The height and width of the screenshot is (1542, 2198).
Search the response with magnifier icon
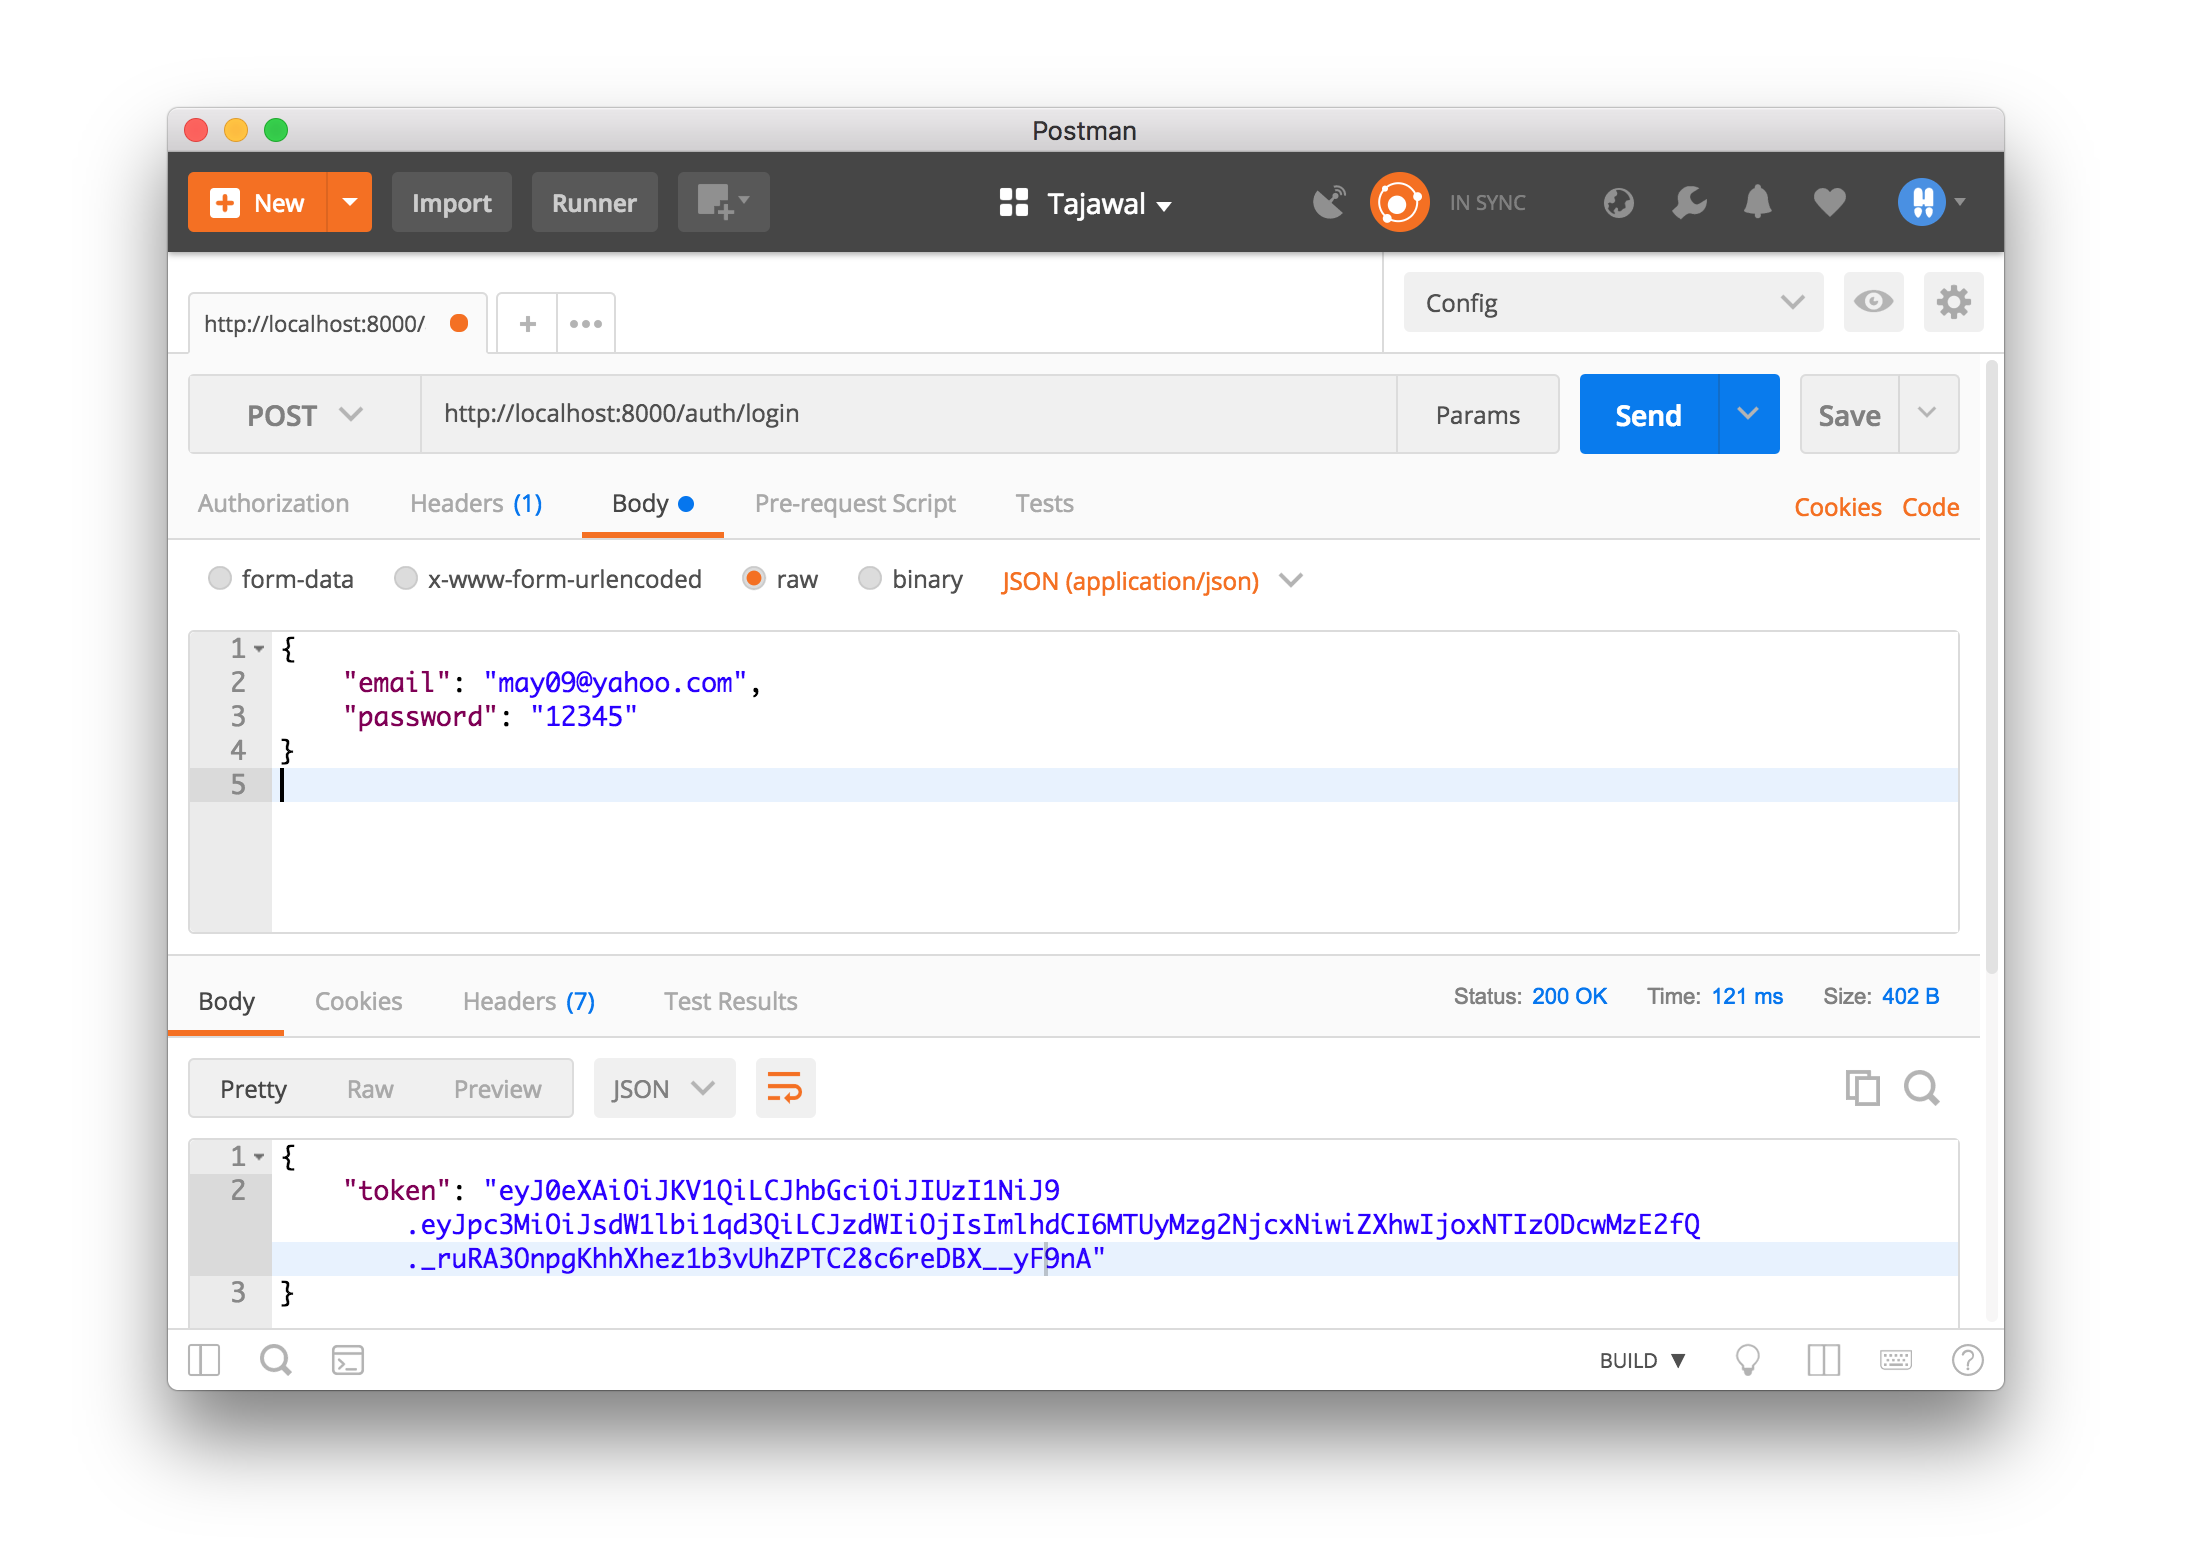tap(1921, 1088)
